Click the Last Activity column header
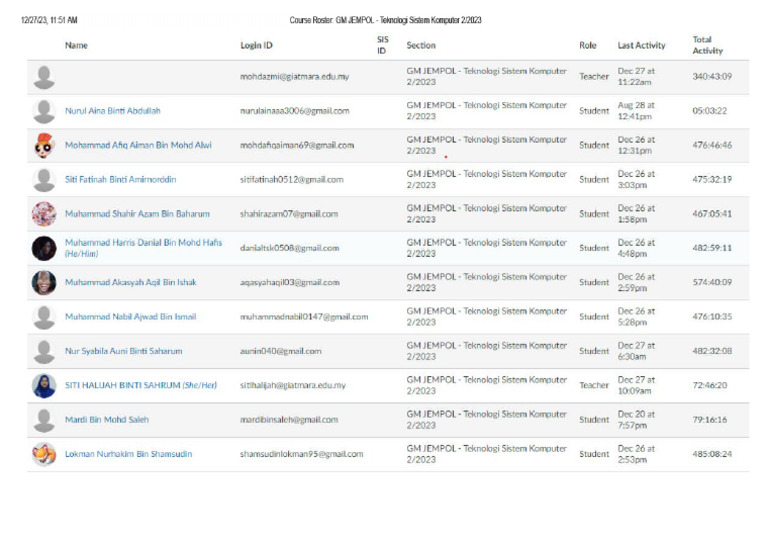Viewport: 768px width, 543px height. pos(641,45)
